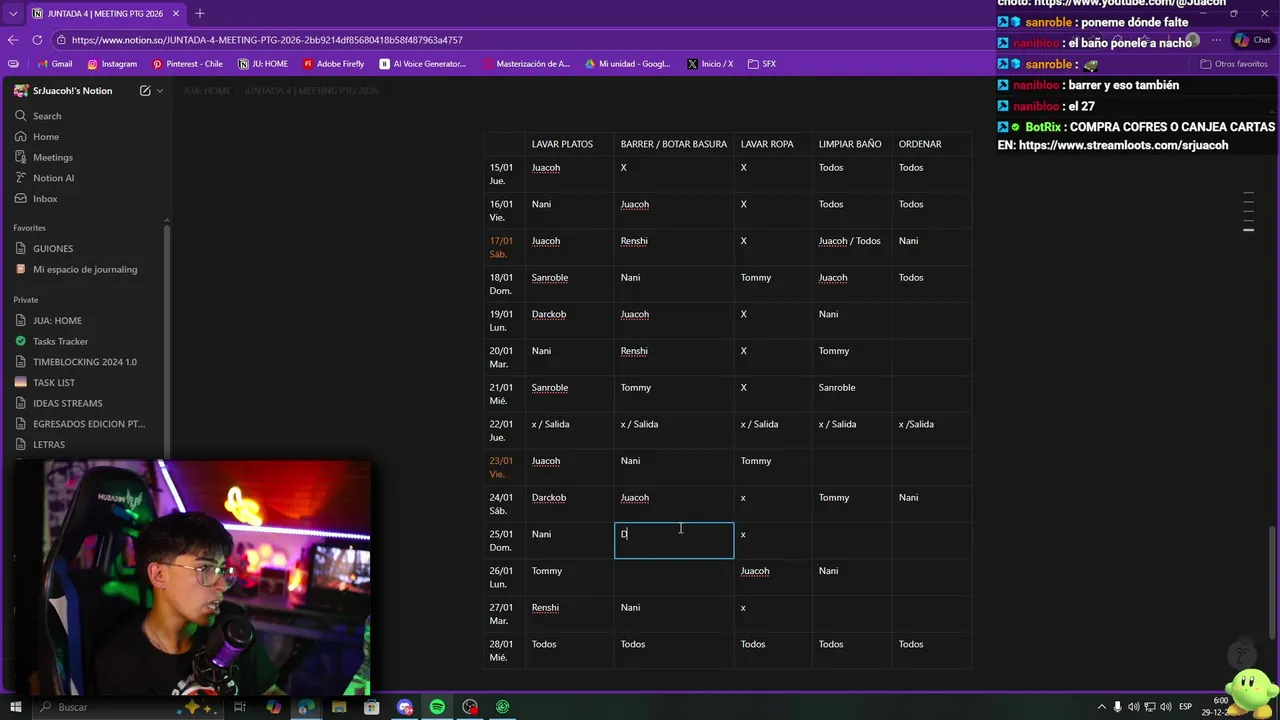The width and height of the screenshot is (1280, 720).
Task: Select the LIMPIAR BAÑO header cell
Action: 850,144
